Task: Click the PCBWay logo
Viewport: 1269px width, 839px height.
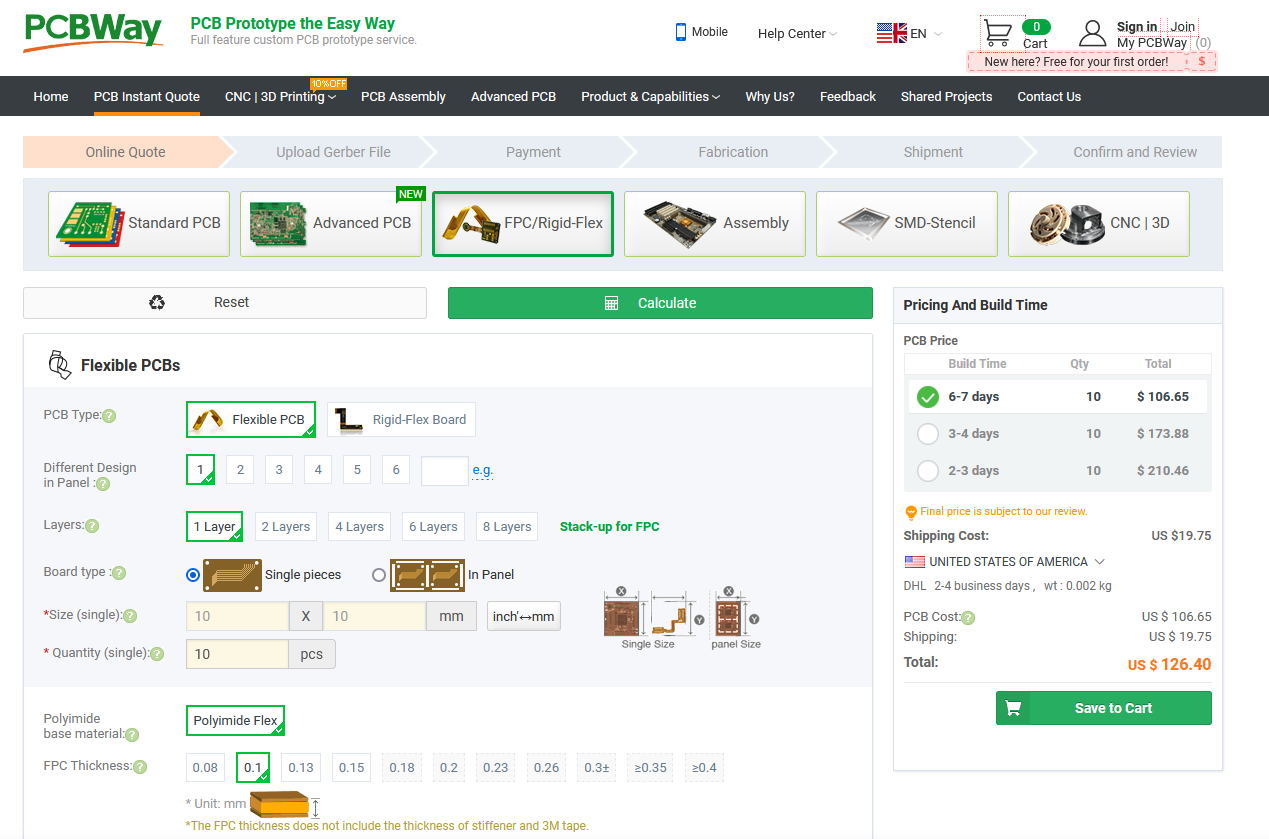Action: click(x=92, y=32)
